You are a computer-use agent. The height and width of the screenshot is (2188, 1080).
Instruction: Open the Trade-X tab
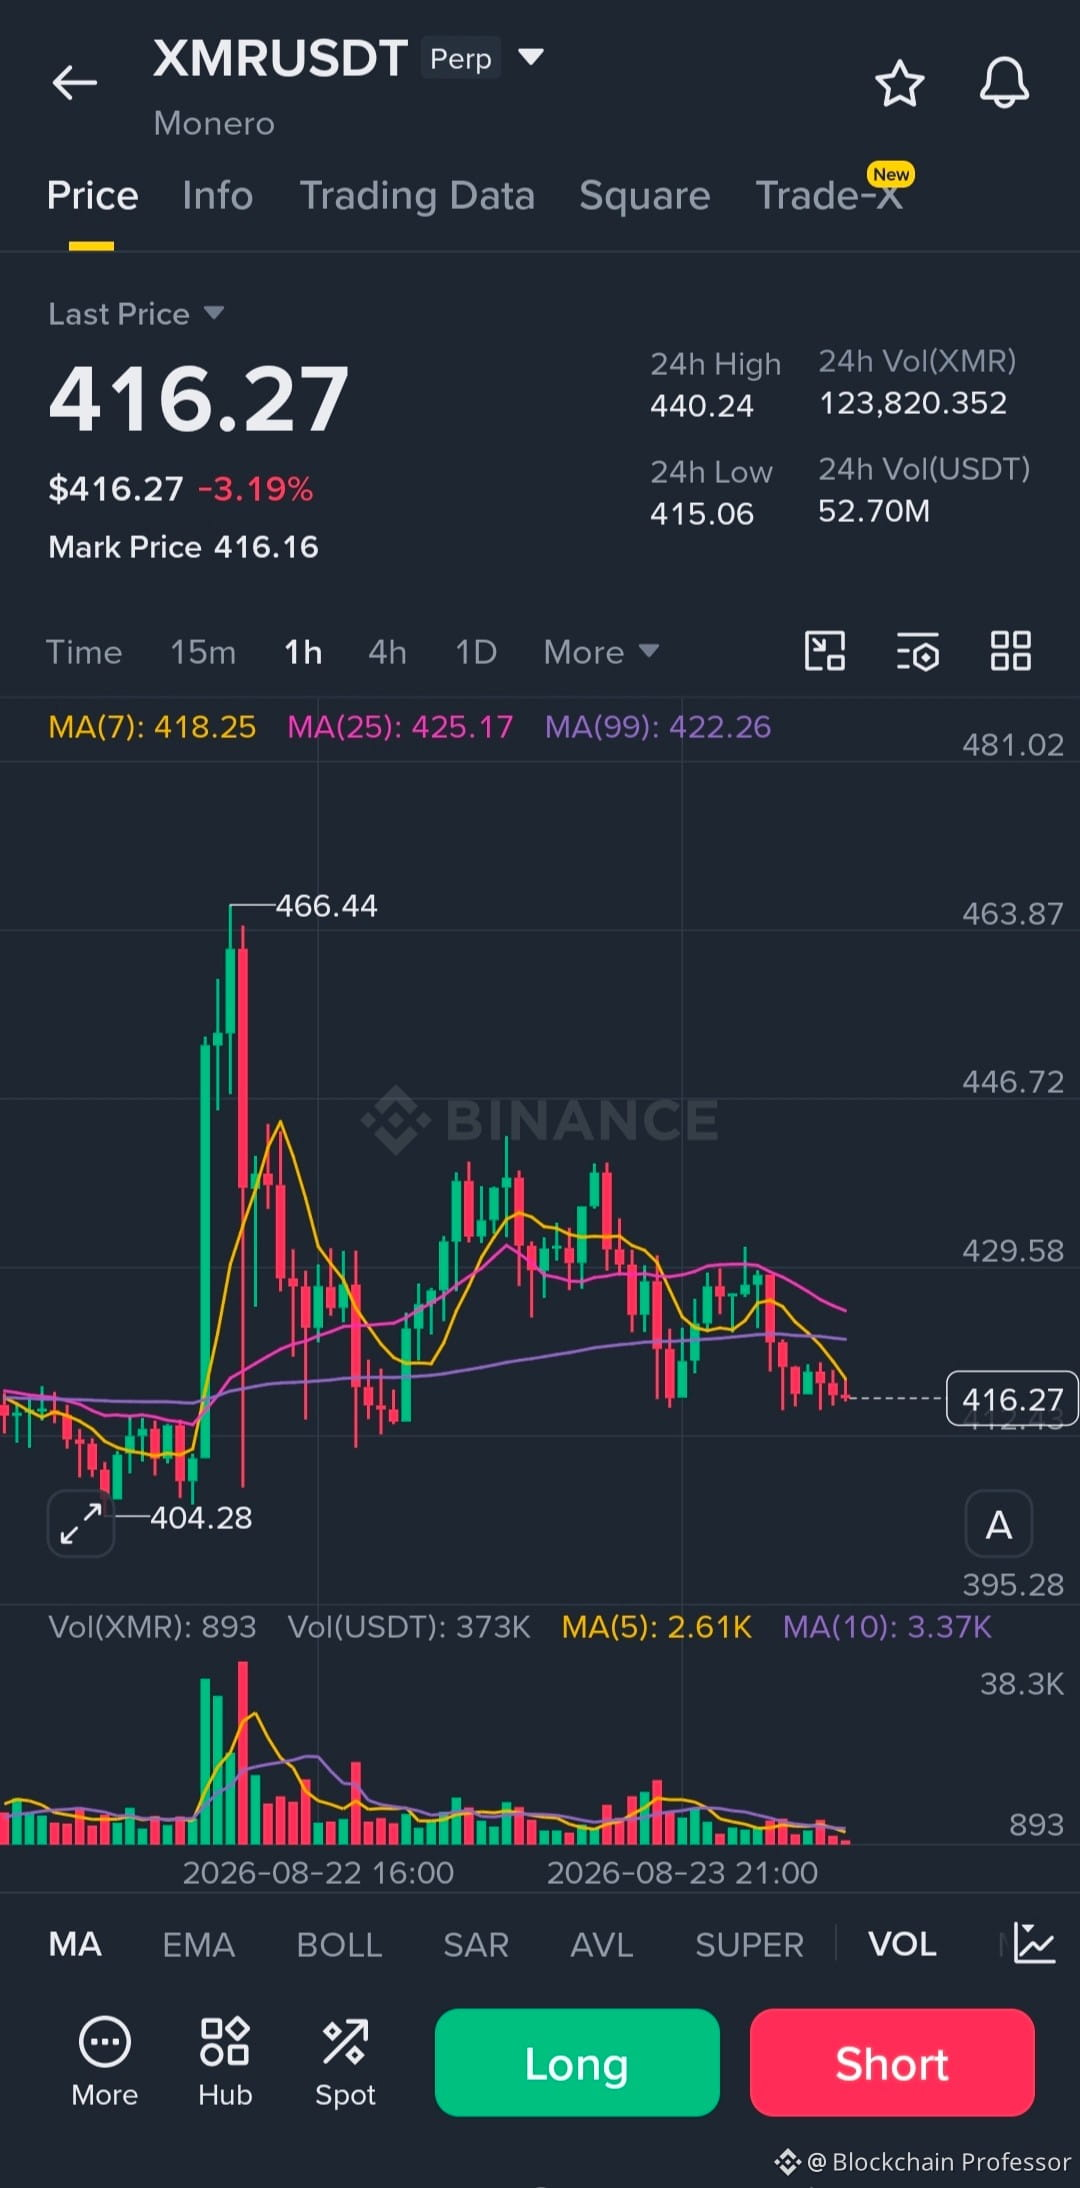point(829,196)
